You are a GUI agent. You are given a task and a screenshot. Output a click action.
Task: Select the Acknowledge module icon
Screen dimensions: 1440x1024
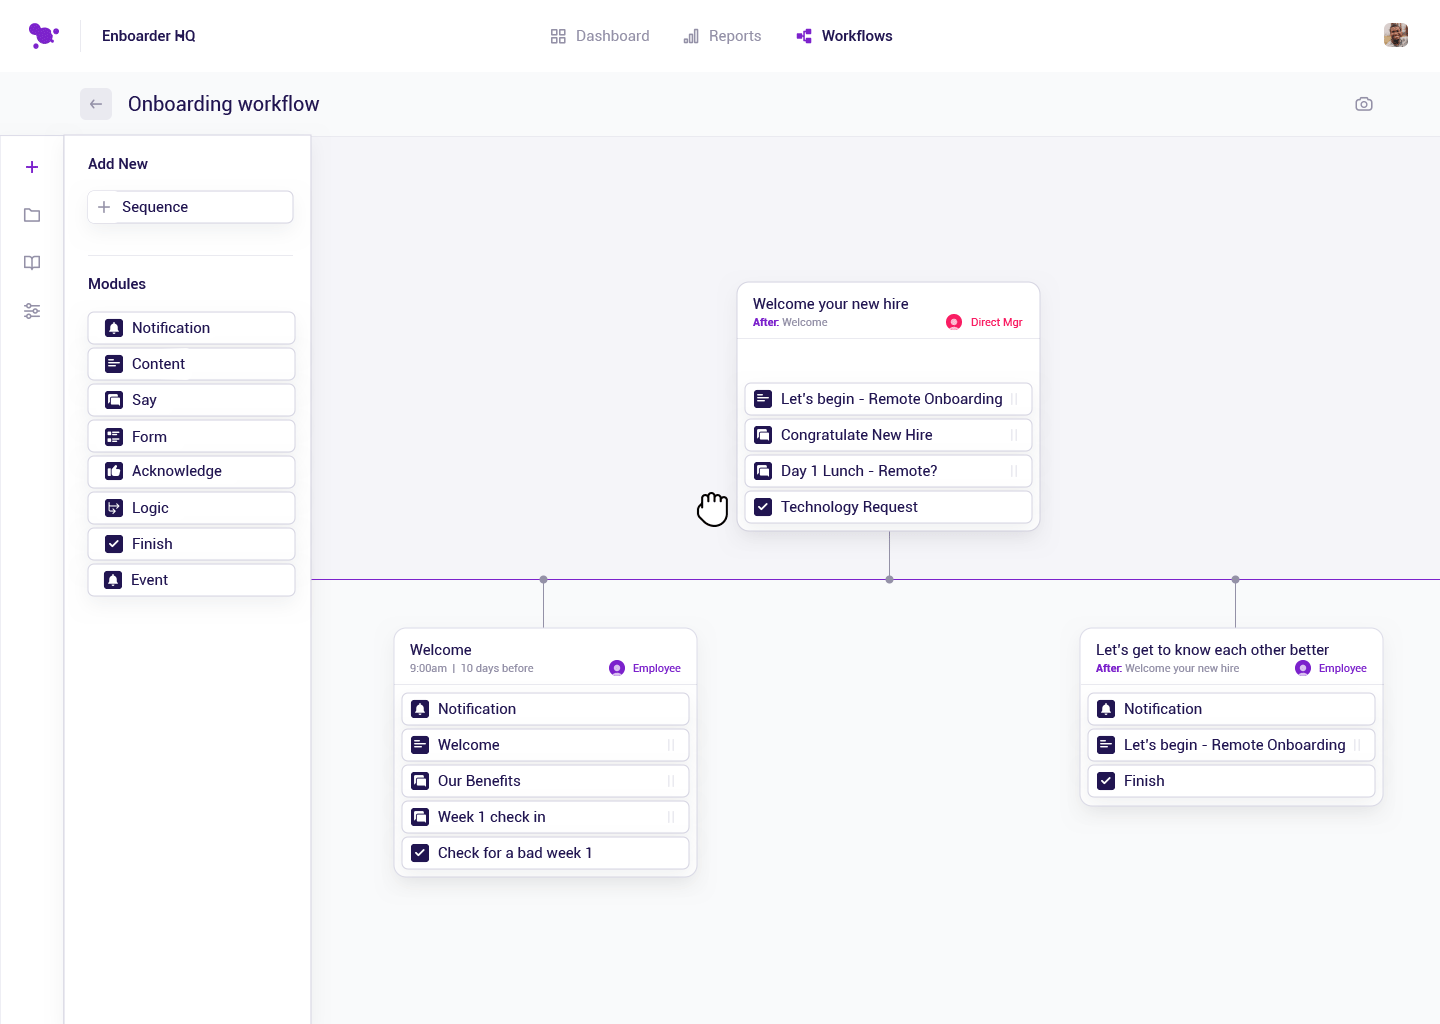[x=114, y=471]
